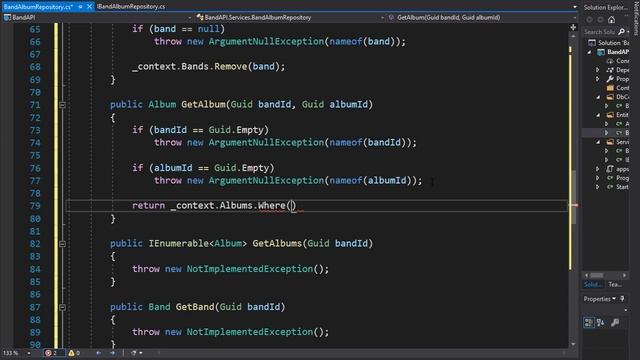This screenshot has width=640, height=360.
Task: Click GetAlbum method name on line 71
Action: pos(203,104)
